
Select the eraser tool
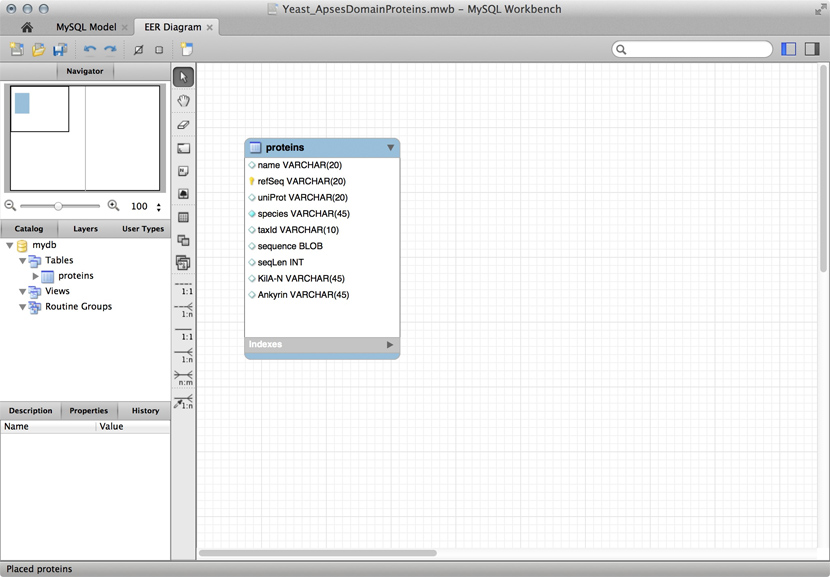pyautogui.click(x=183, y=125)
